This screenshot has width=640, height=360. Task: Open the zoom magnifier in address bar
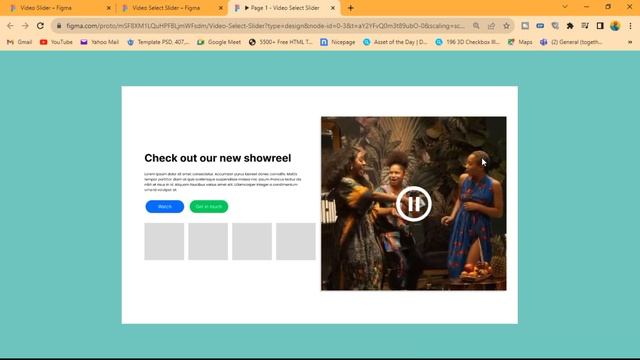[x=476, y=26]
